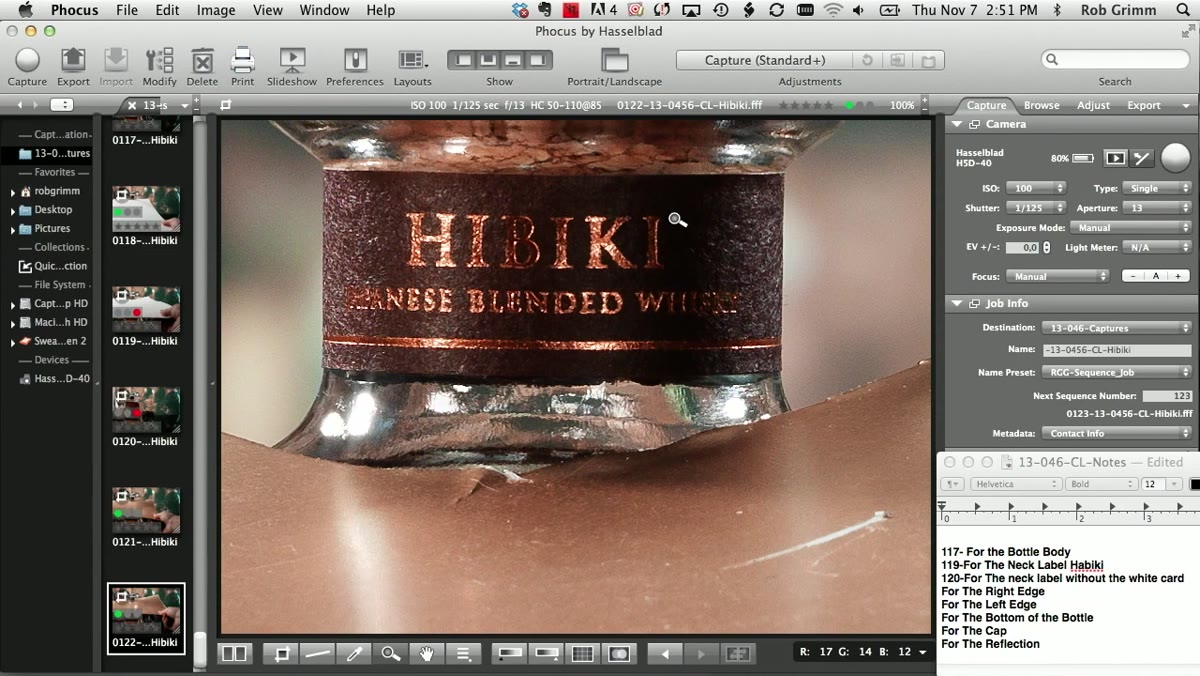Click the Delete toolbar icon
The image size is (1200, 676).
pos(202,60)
